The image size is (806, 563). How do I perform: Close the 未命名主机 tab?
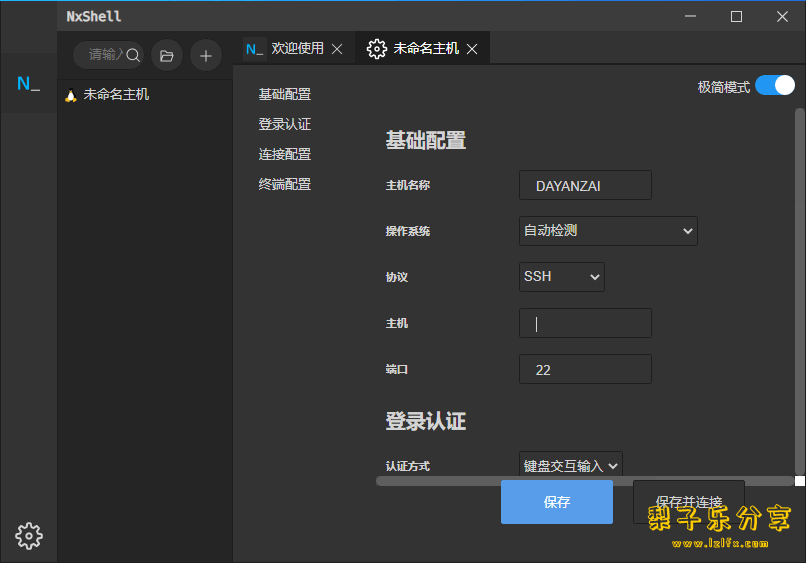472,49
